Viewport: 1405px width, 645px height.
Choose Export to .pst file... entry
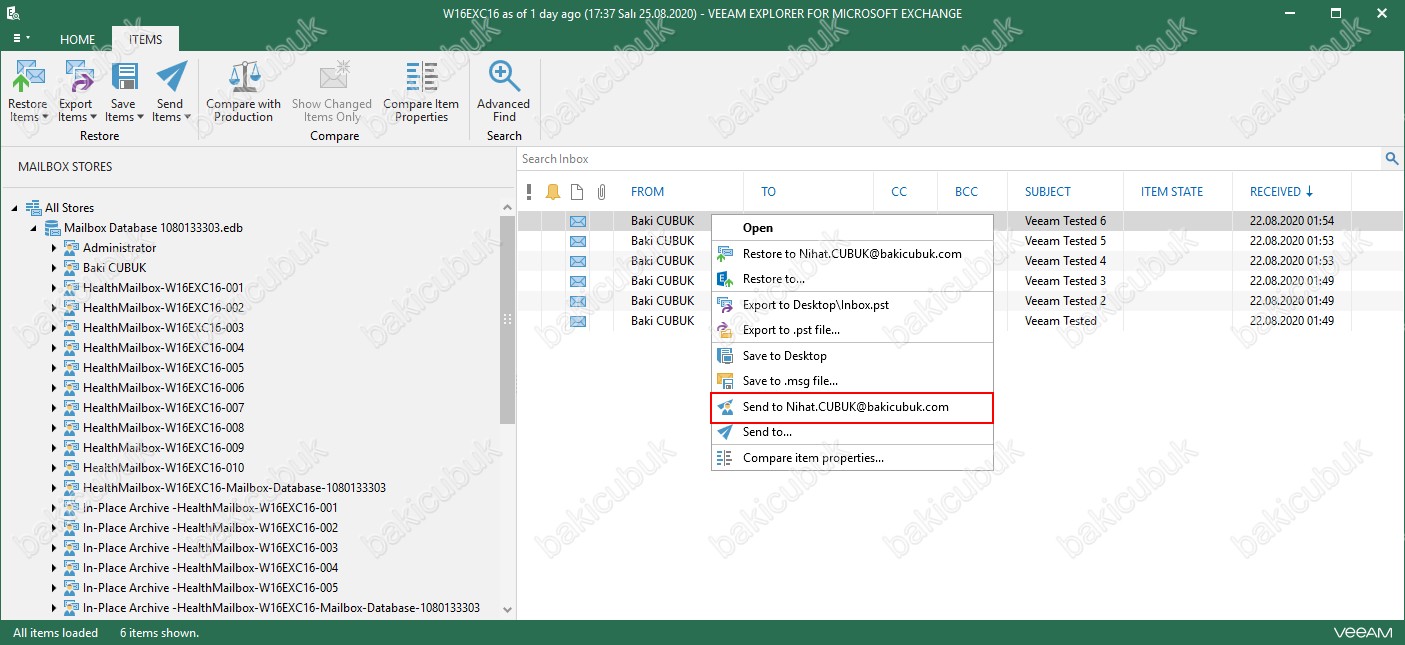click(x=852, y=330)
